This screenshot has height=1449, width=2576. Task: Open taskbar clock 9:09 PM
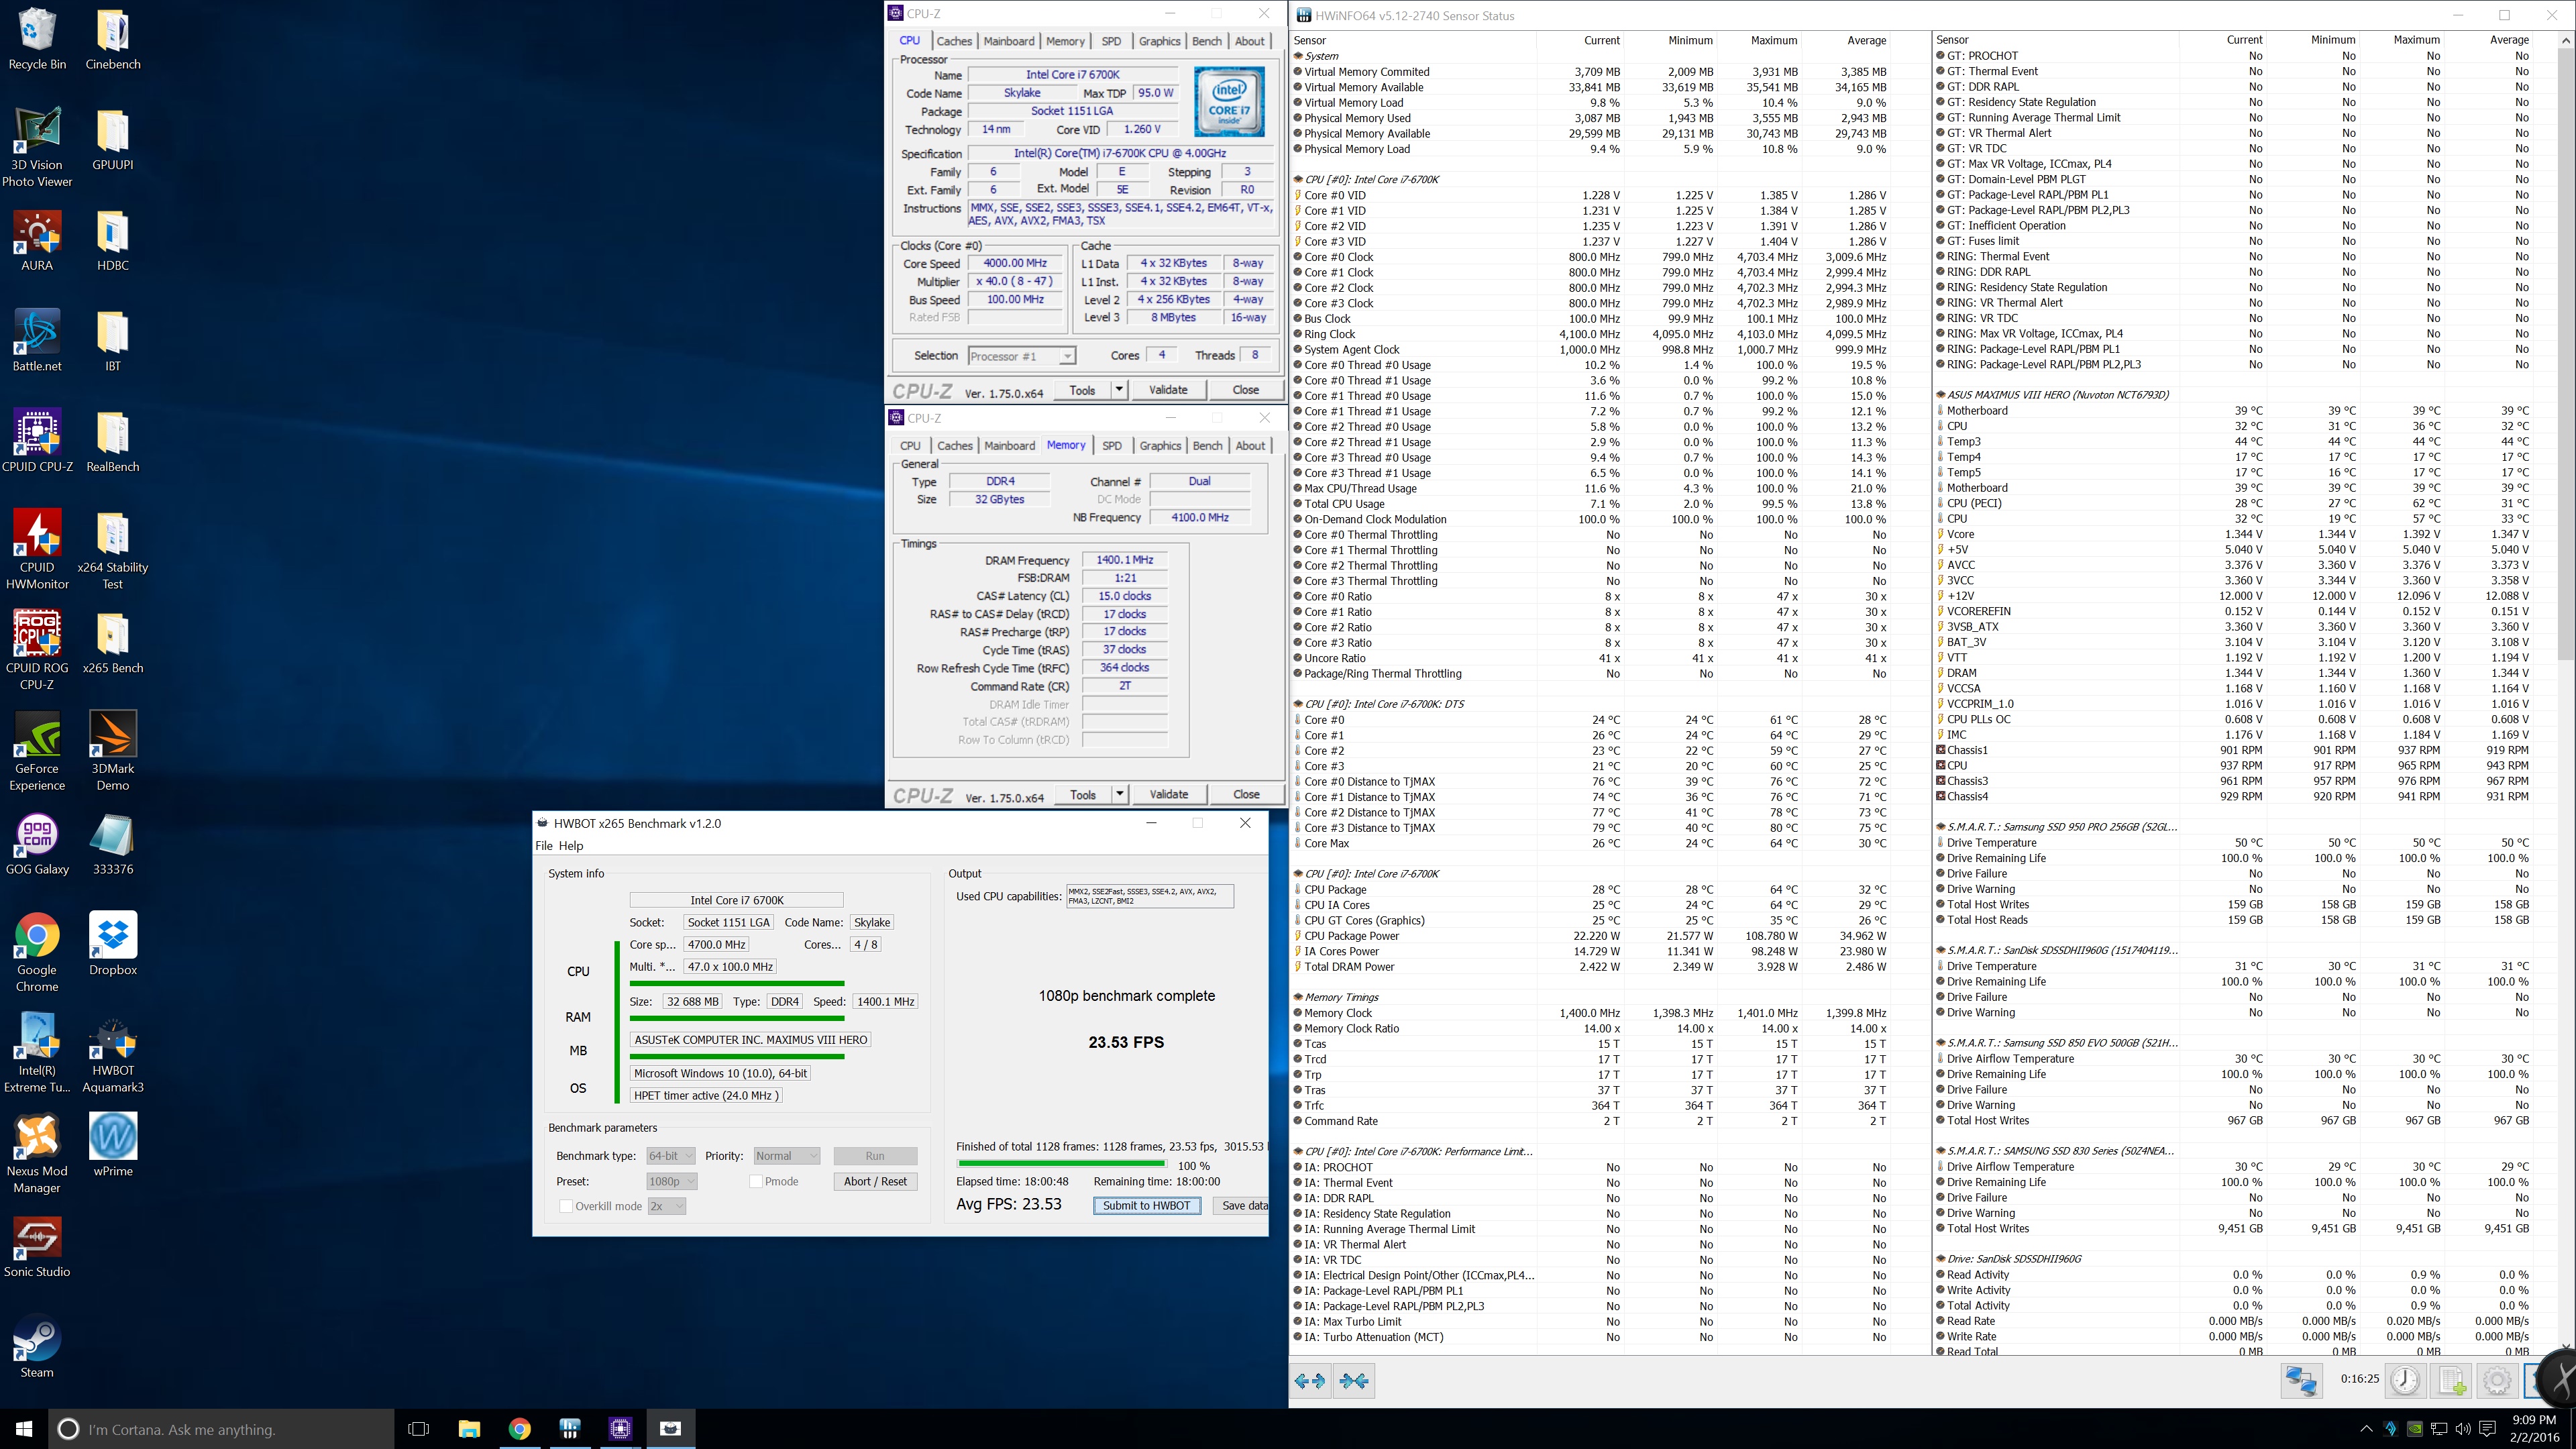click(x=2534, y=1429)
